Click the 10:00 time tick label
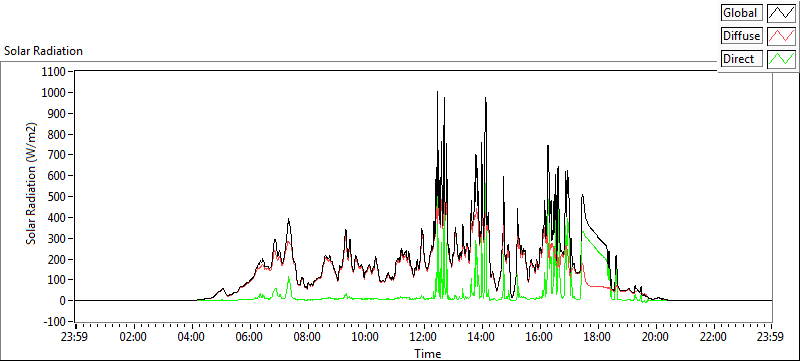 (x=366, y=337)
